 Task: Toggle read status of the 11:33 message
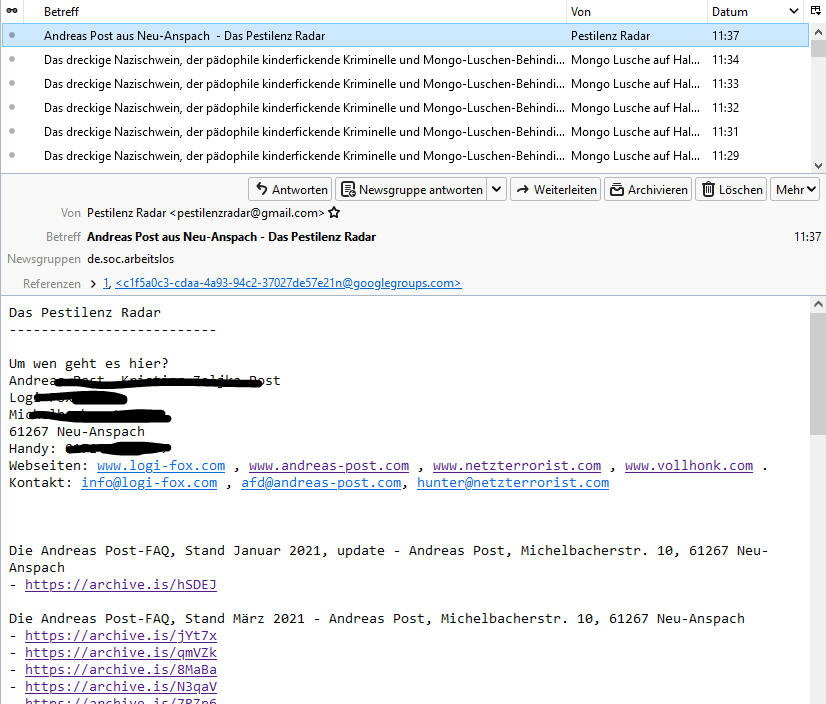coord(12,83)
